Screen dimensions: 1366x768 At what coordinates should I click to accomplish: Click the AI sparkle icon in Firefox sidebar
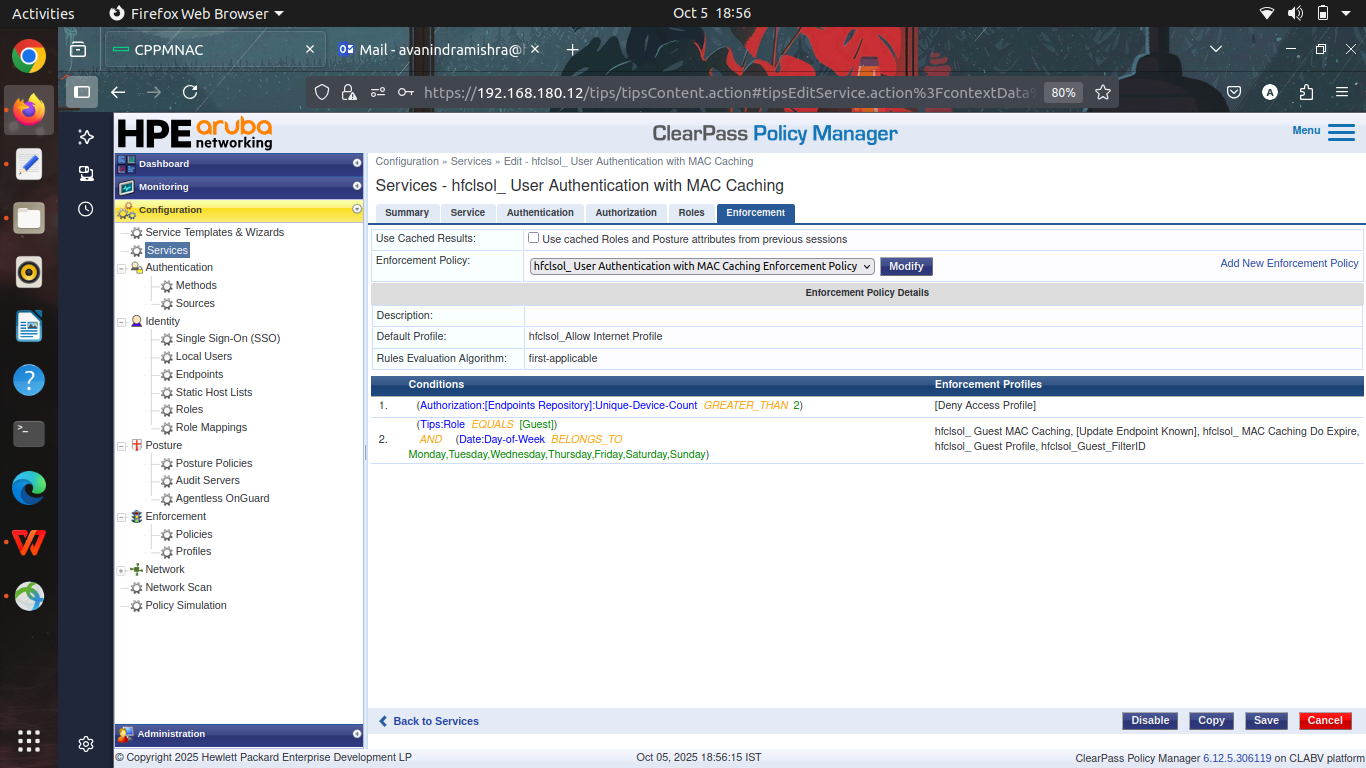tap(86, 137)
